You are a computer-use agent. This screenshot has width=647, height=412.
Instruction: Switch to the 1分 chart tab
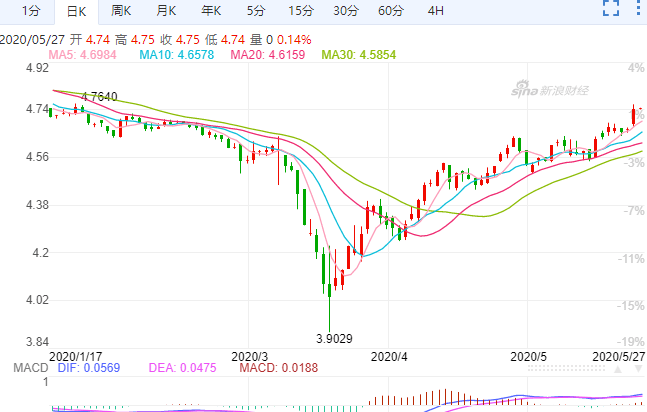[31, 11]
